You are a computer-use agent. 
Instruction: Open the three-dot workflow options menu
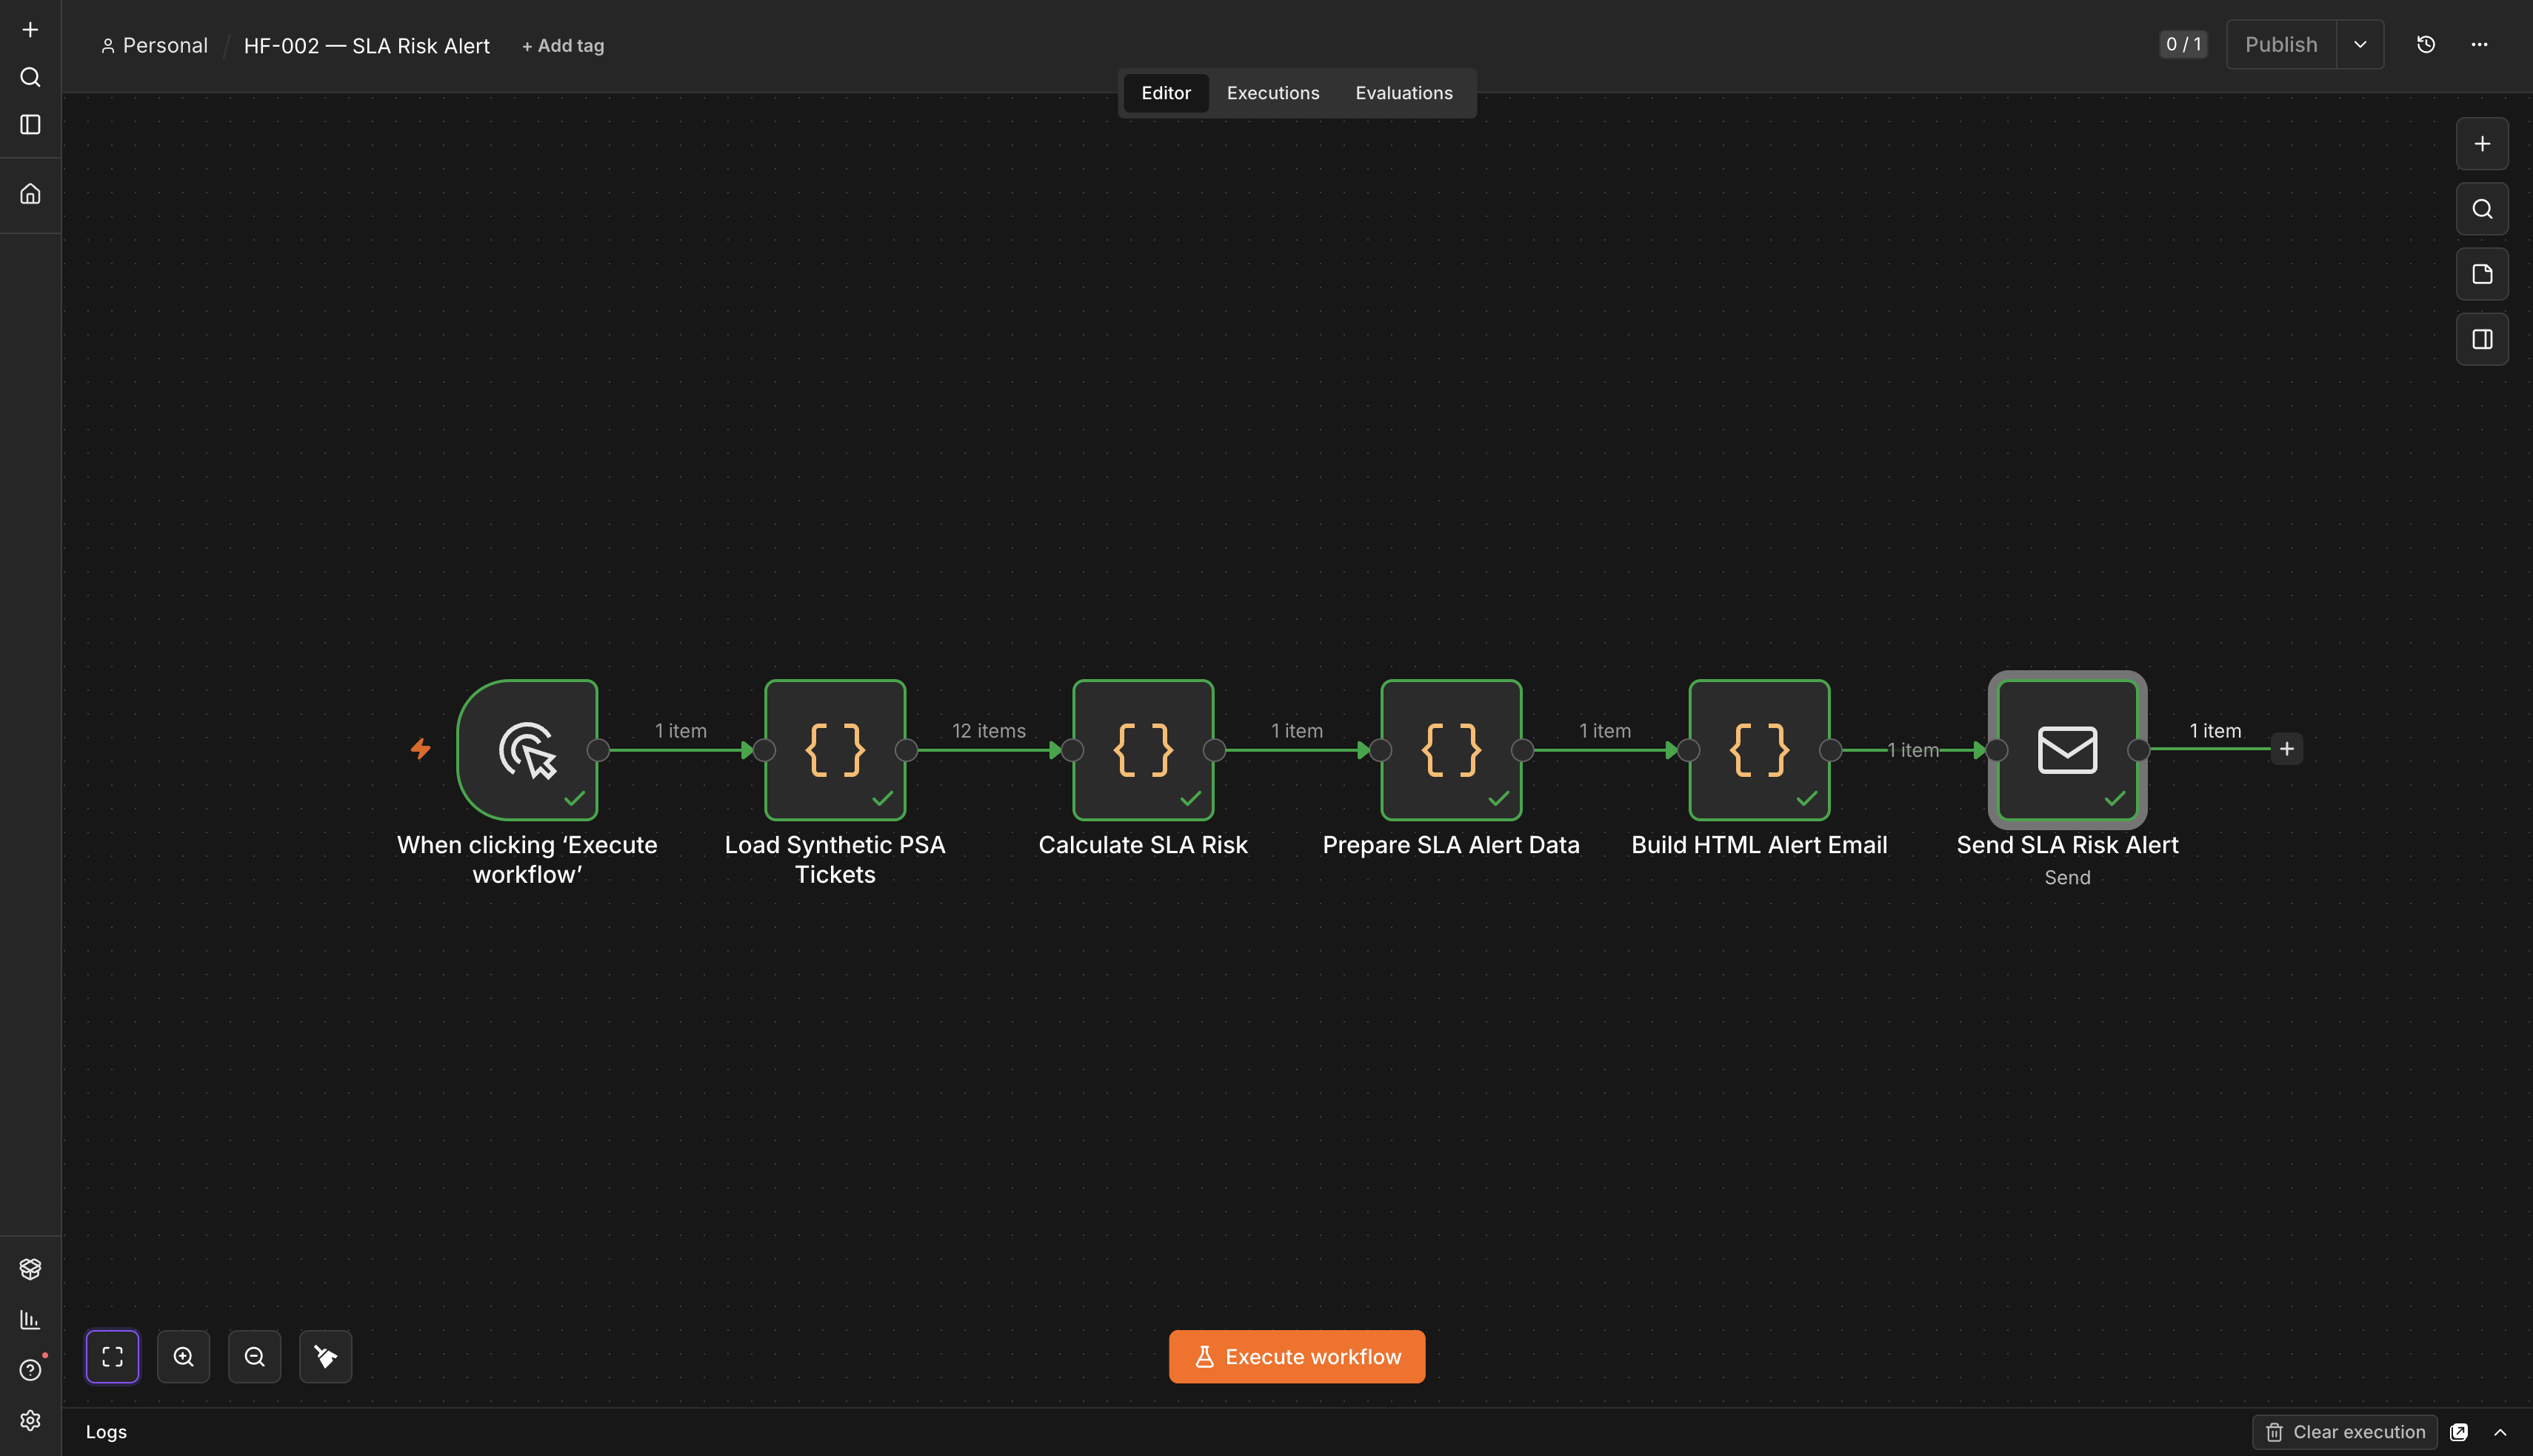click(x=2480, y=44)
